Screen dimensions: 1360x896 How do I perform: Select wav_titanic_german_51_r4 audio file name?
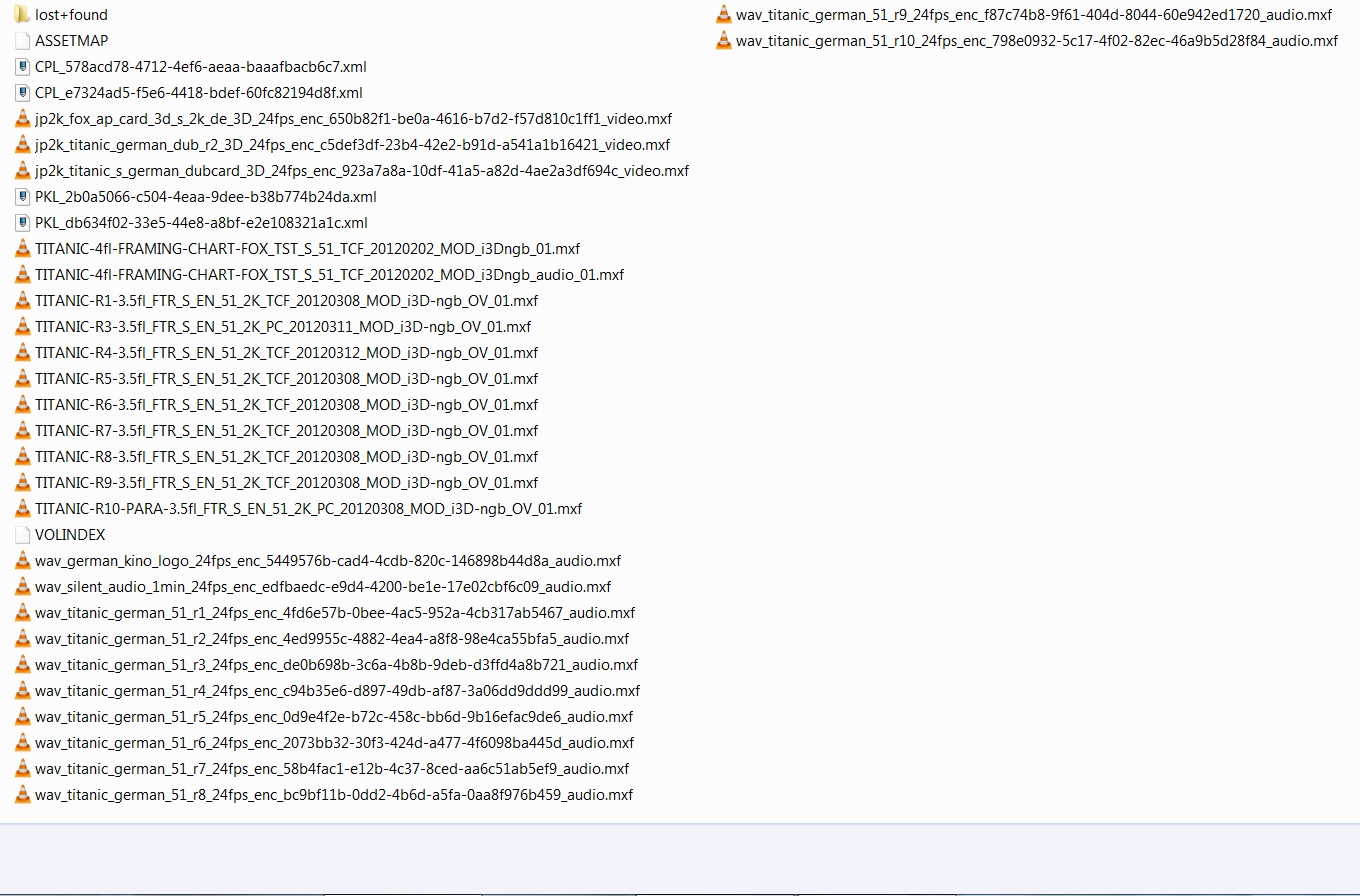pyautogui.click(x=337, y=691)
